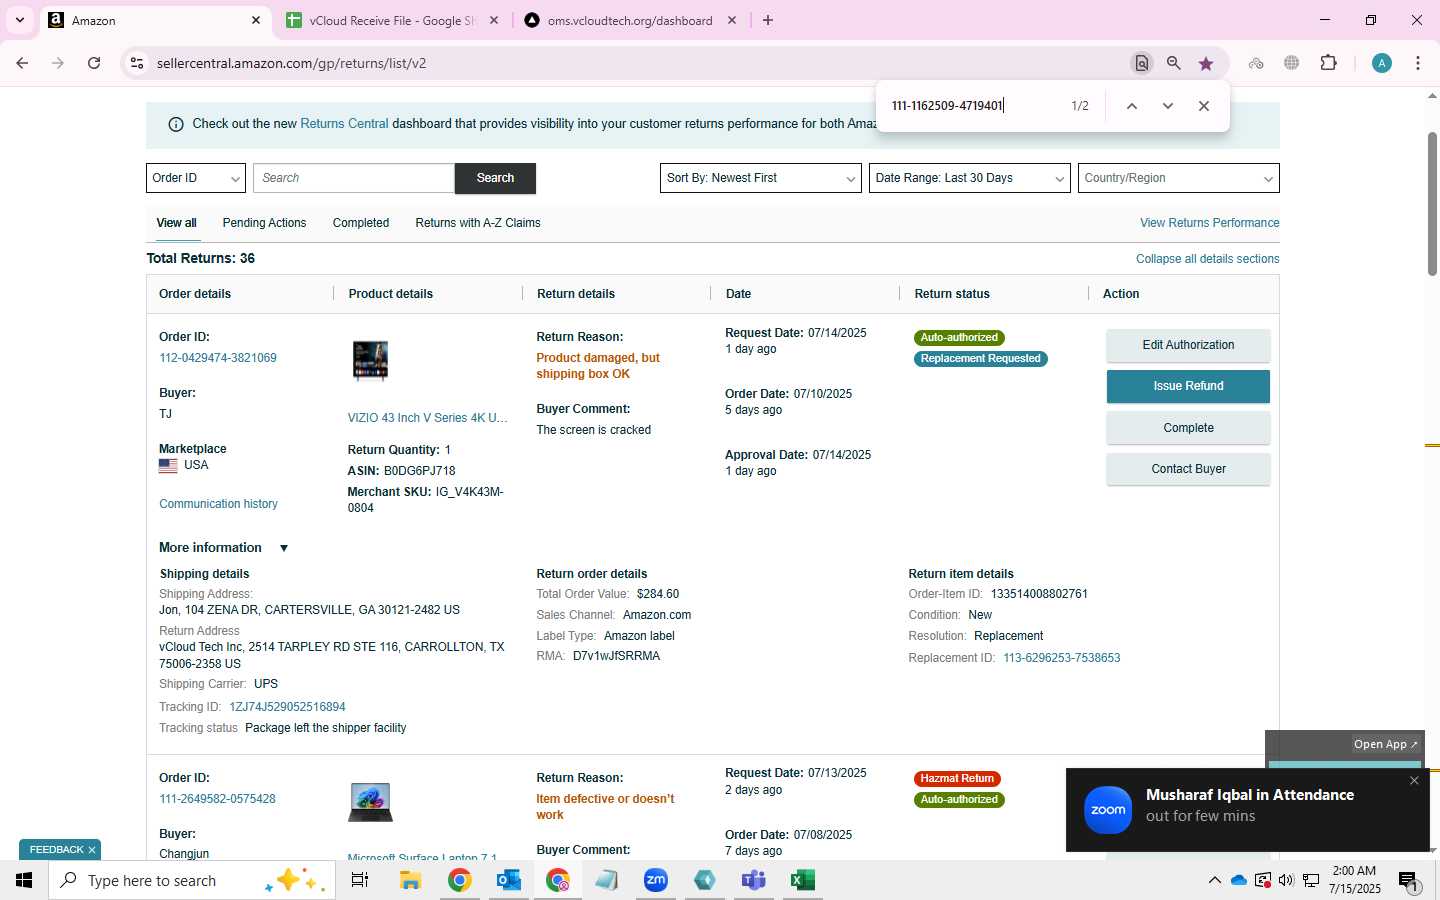Go to previous find-in-page match
Screen dimensions: 1440x900
coord(1132,106)
